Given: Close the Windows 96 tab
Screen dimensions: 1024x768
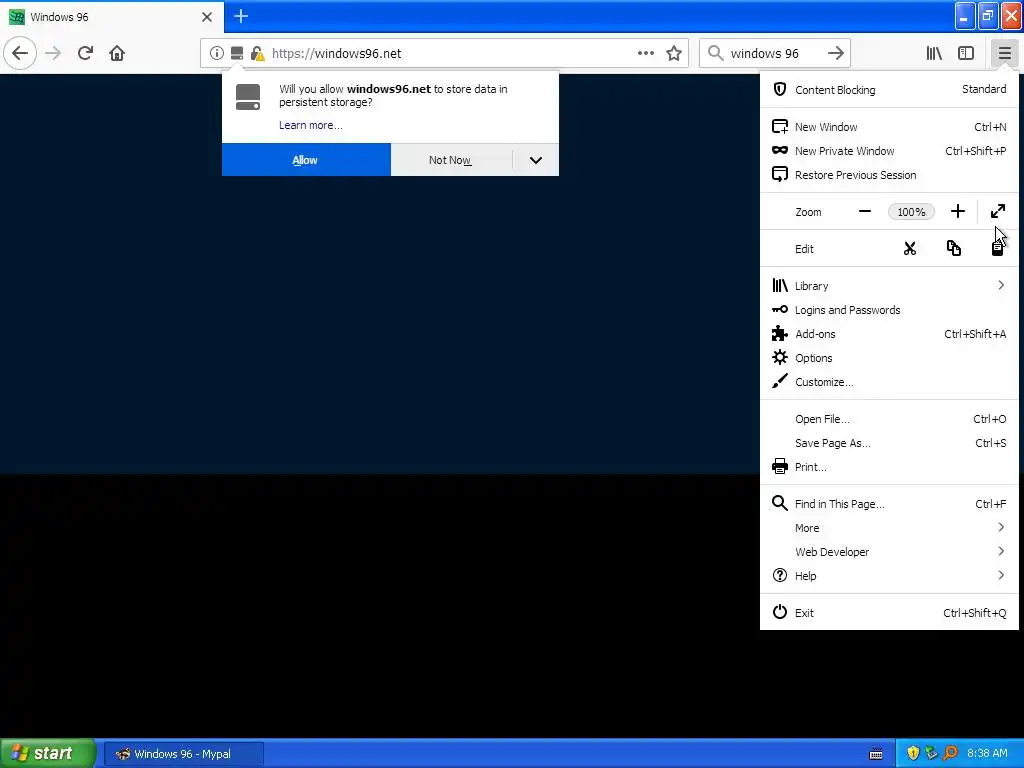Looking at the screenshot, I should (x=207, y=17).
